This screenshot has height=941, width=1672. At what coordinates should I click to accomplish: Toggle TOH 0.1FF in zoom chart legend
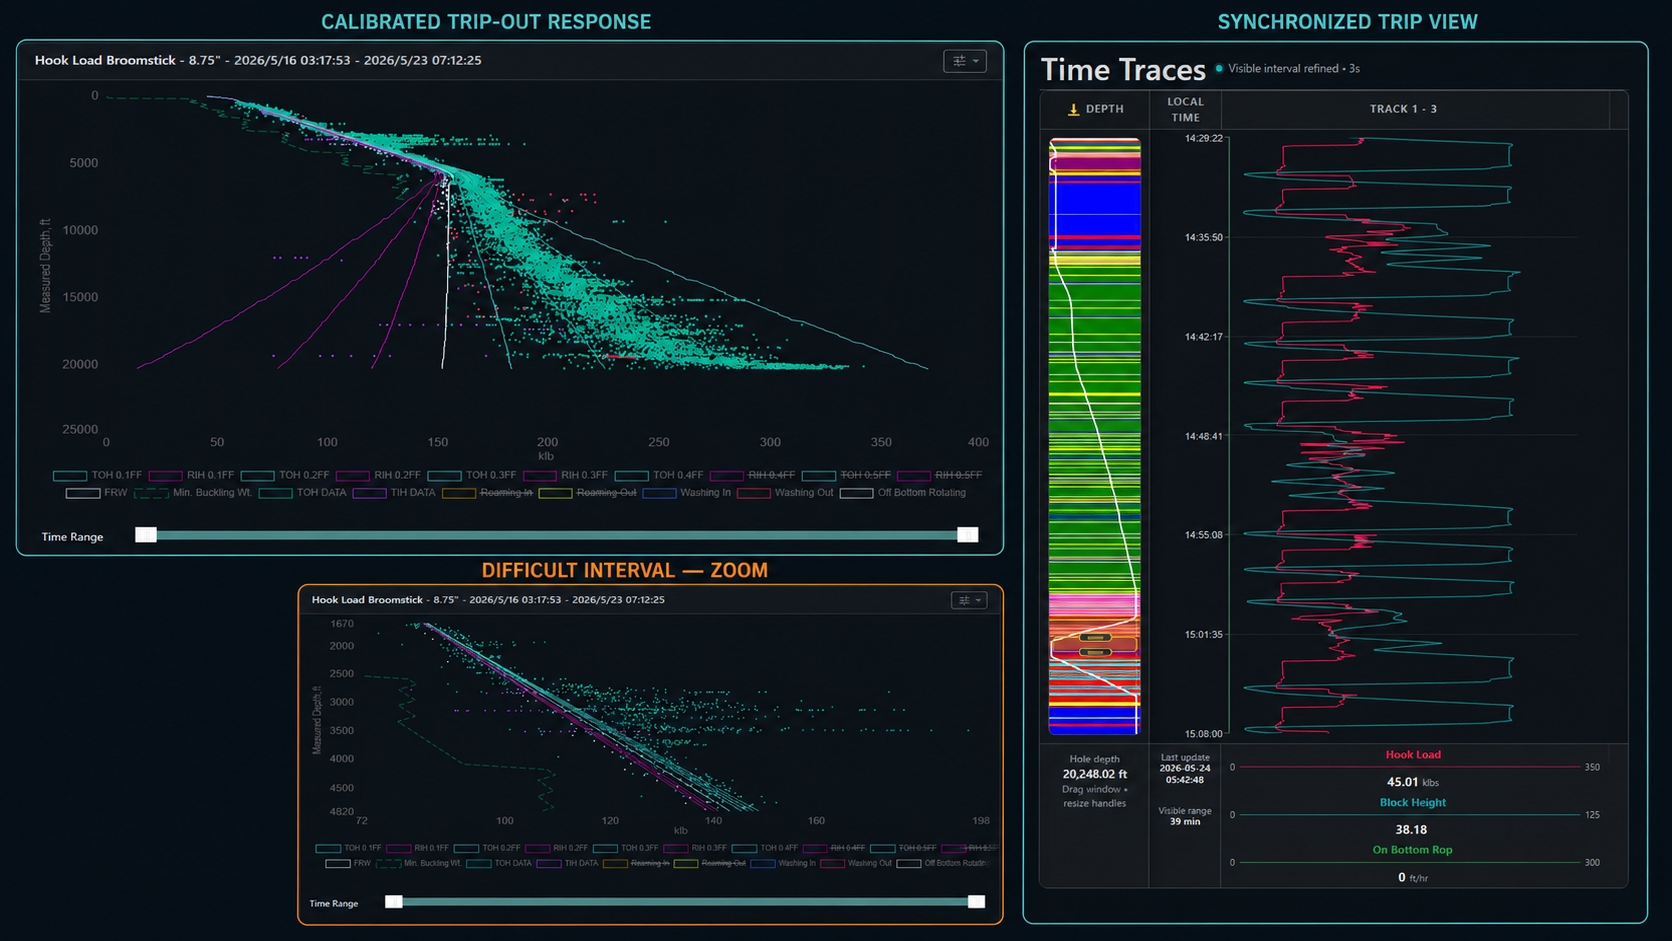(x=348, y=848)
